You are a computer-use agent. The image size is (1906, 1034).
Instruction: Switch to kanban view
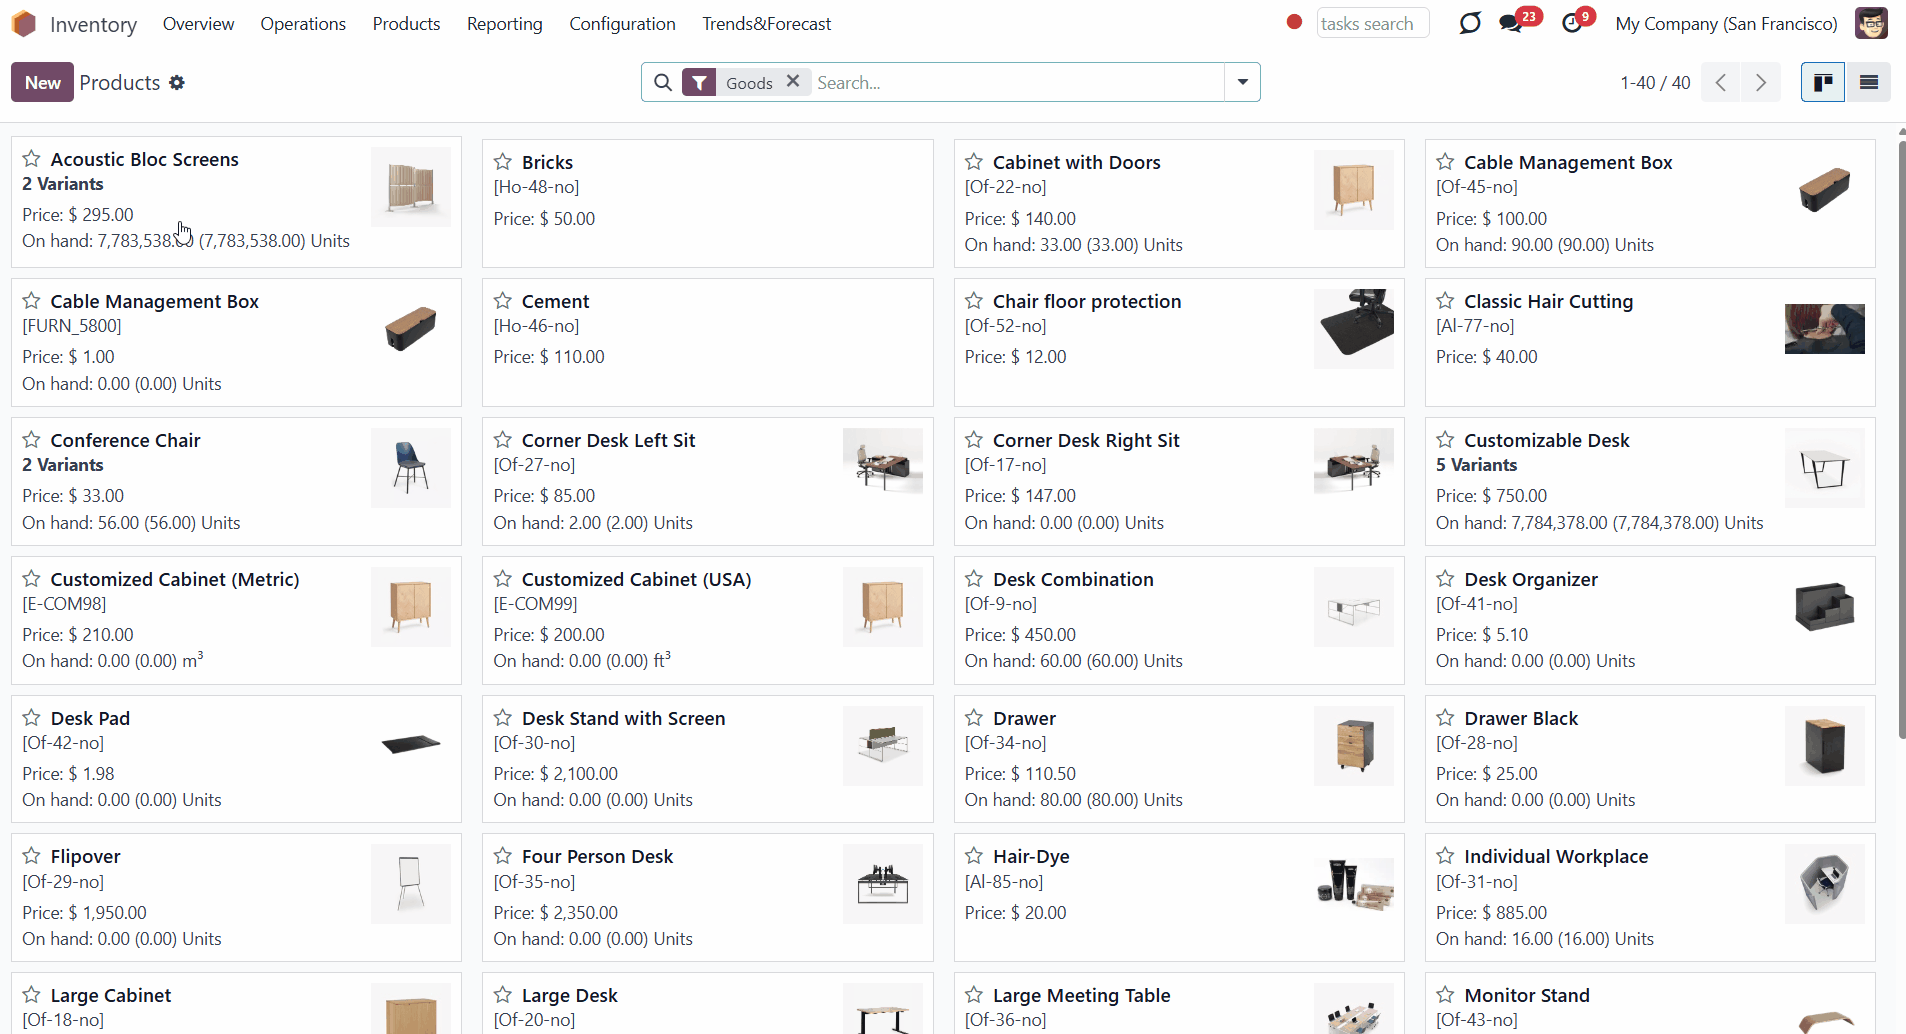[1823, 83]
